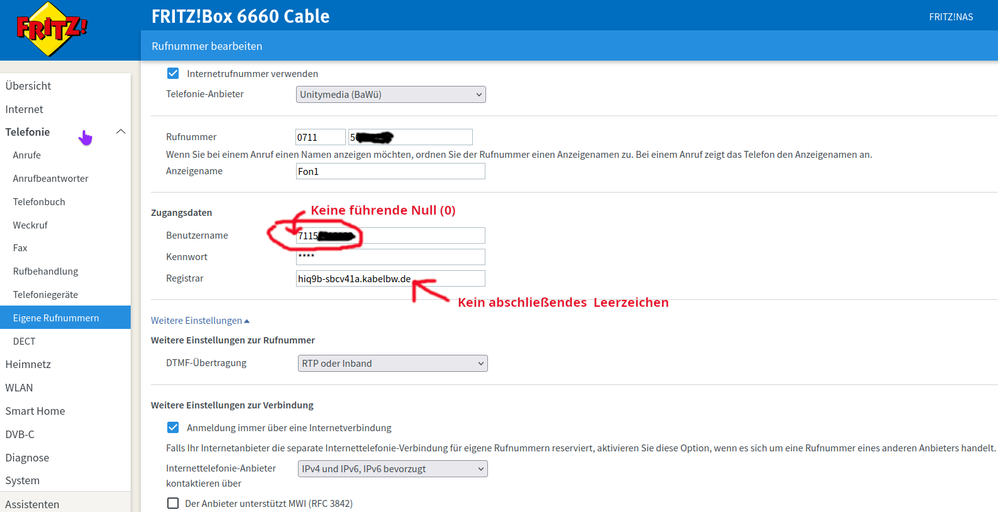This screenshot has height=512, width=998.
Task: Uncheck Anmeldung immer über eine Internetverbindung
Action: click(172, 427)
